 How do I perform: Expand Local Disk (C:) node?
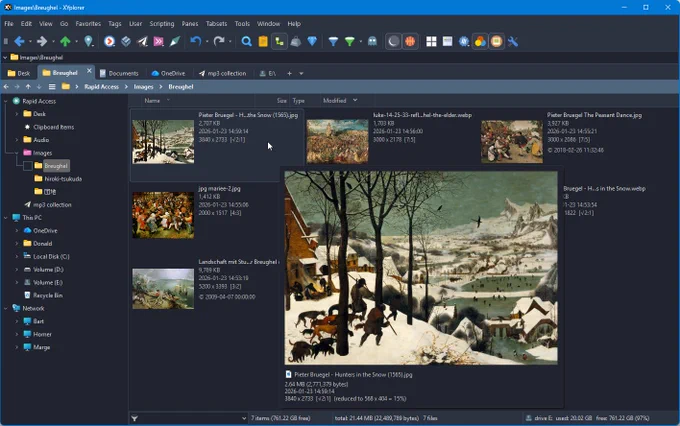(17, 256)
